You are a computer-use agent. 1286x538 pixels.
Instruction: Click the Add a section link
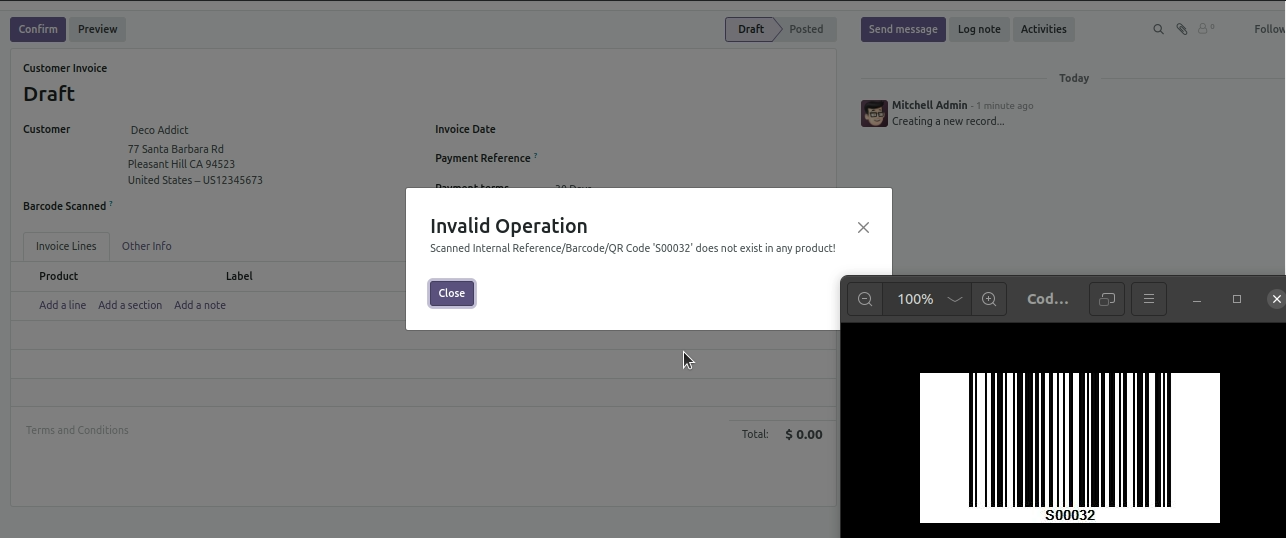click(x=130, y=305)
